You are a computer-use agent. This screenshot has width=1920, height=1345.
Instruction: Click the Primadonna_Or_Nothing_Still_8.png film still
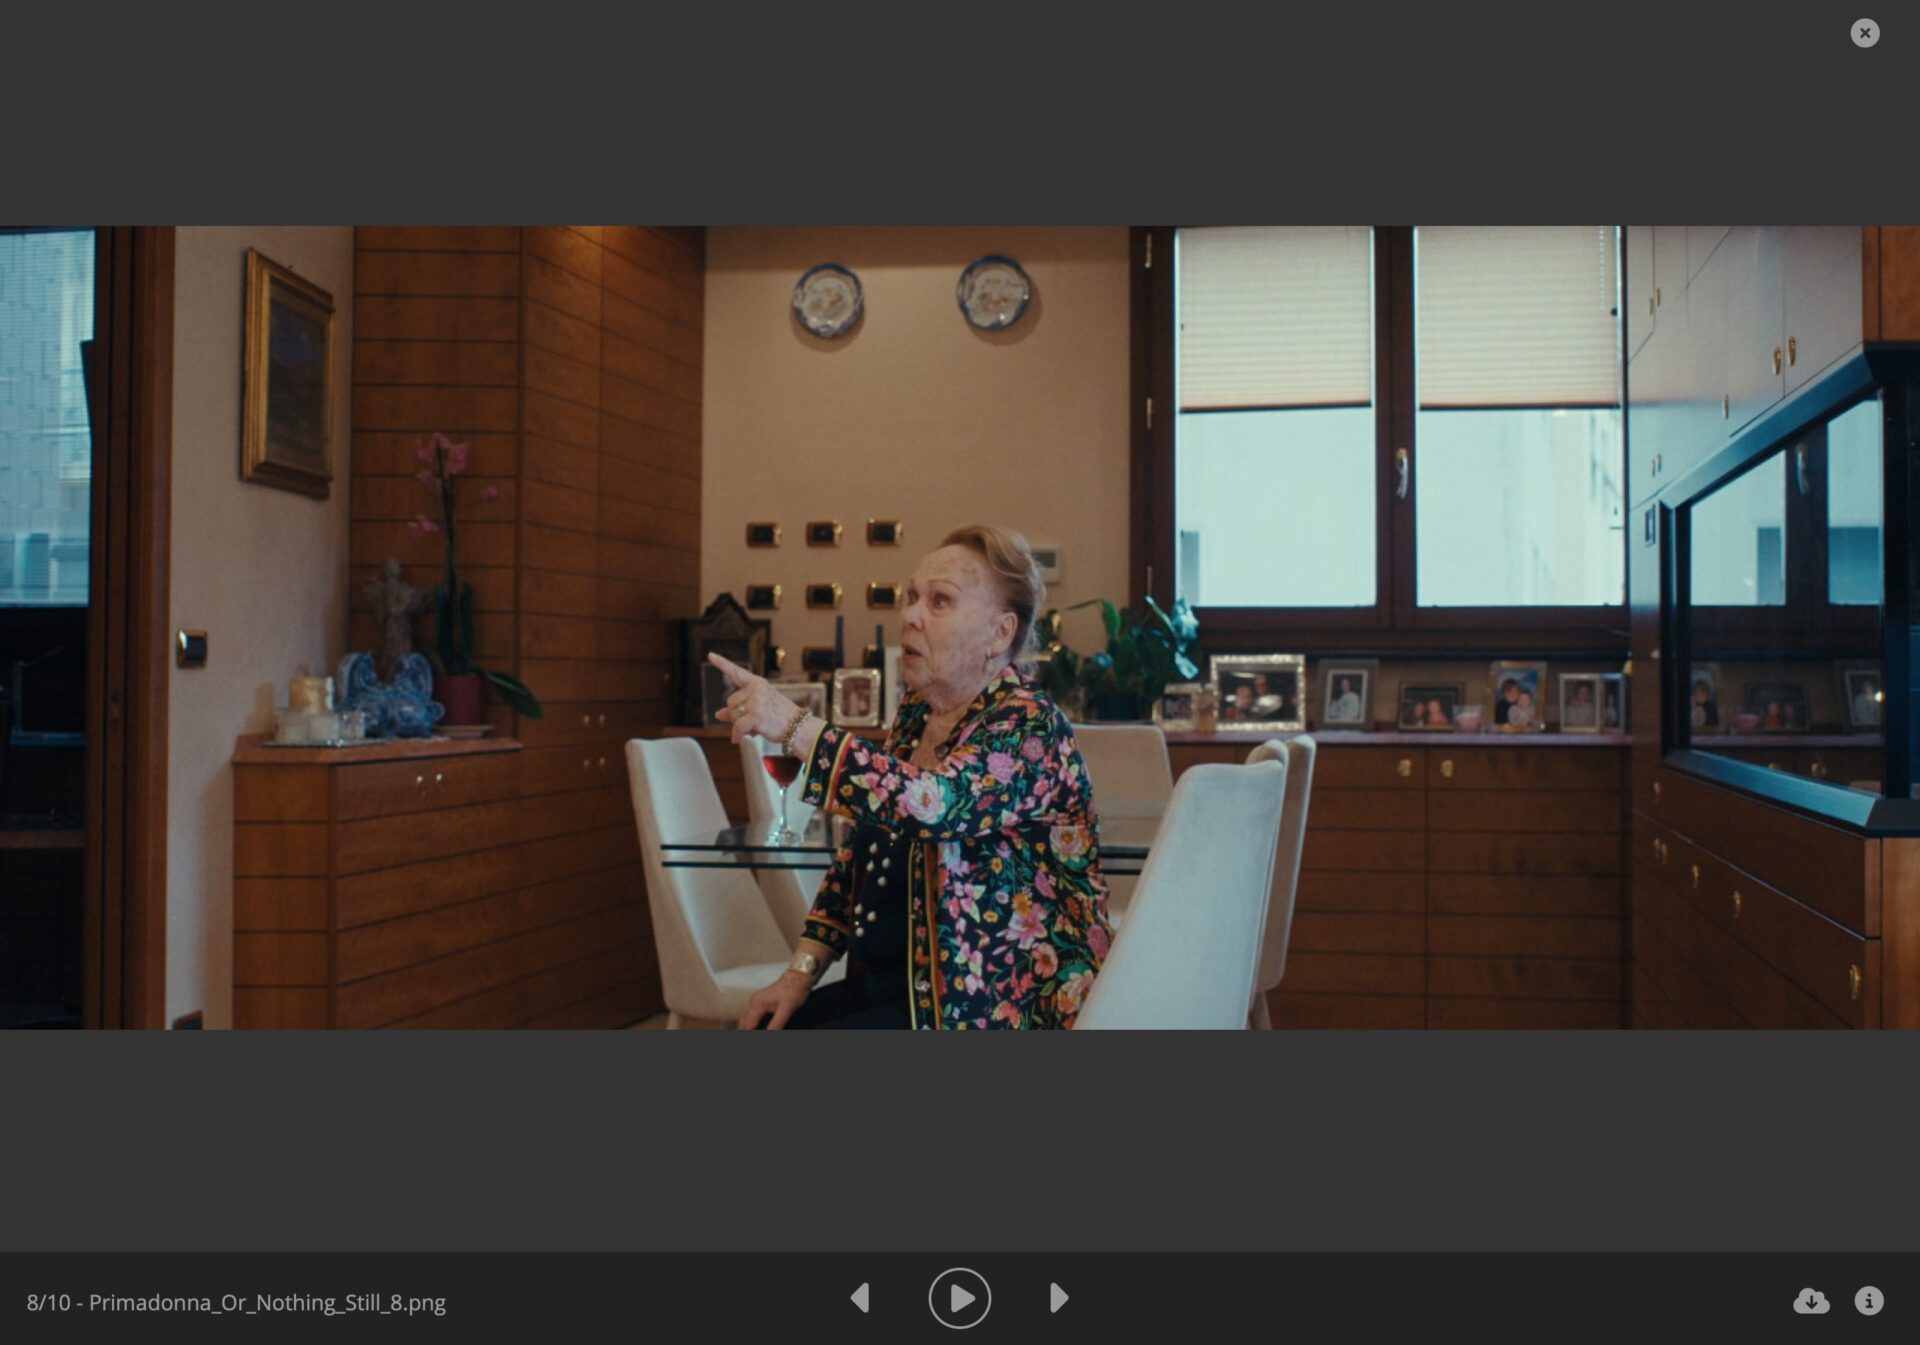[x=960, y=627]
